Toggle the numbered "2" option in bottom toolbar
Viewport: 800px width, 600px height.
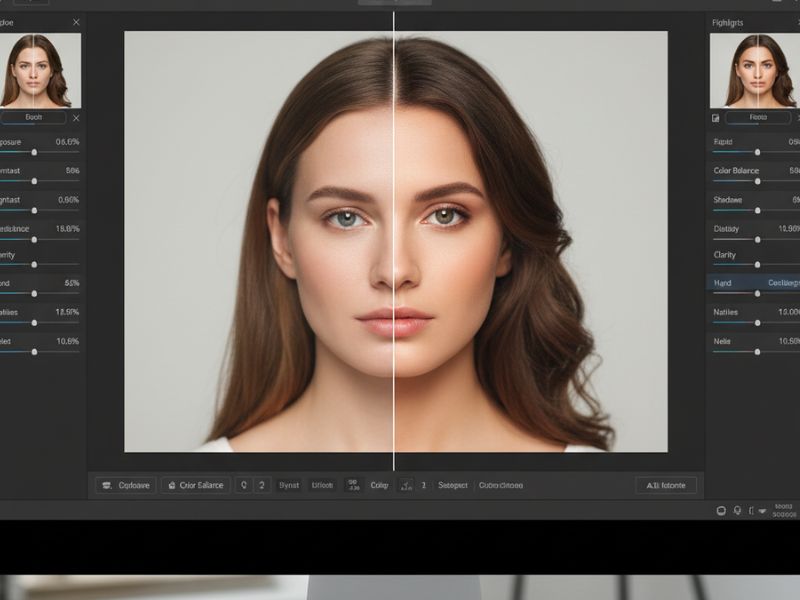pos(262,485)
